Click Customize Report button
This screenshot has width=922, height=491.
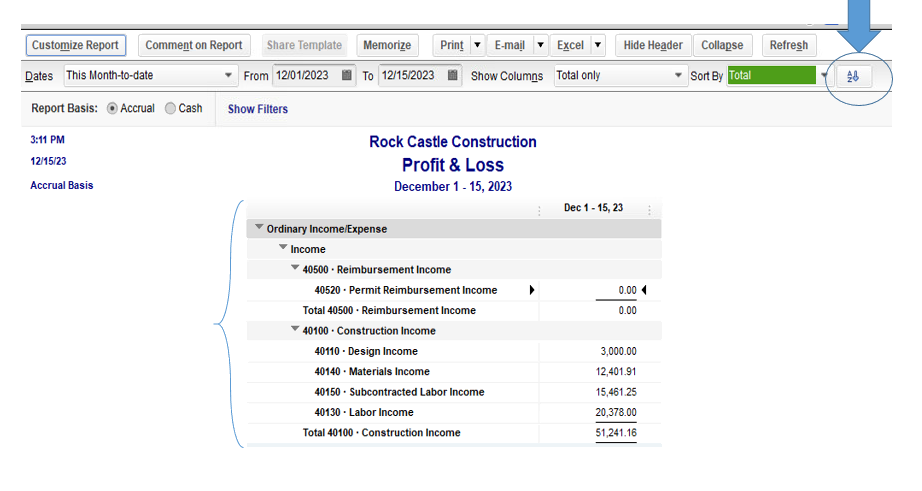[x=75, y=45]
